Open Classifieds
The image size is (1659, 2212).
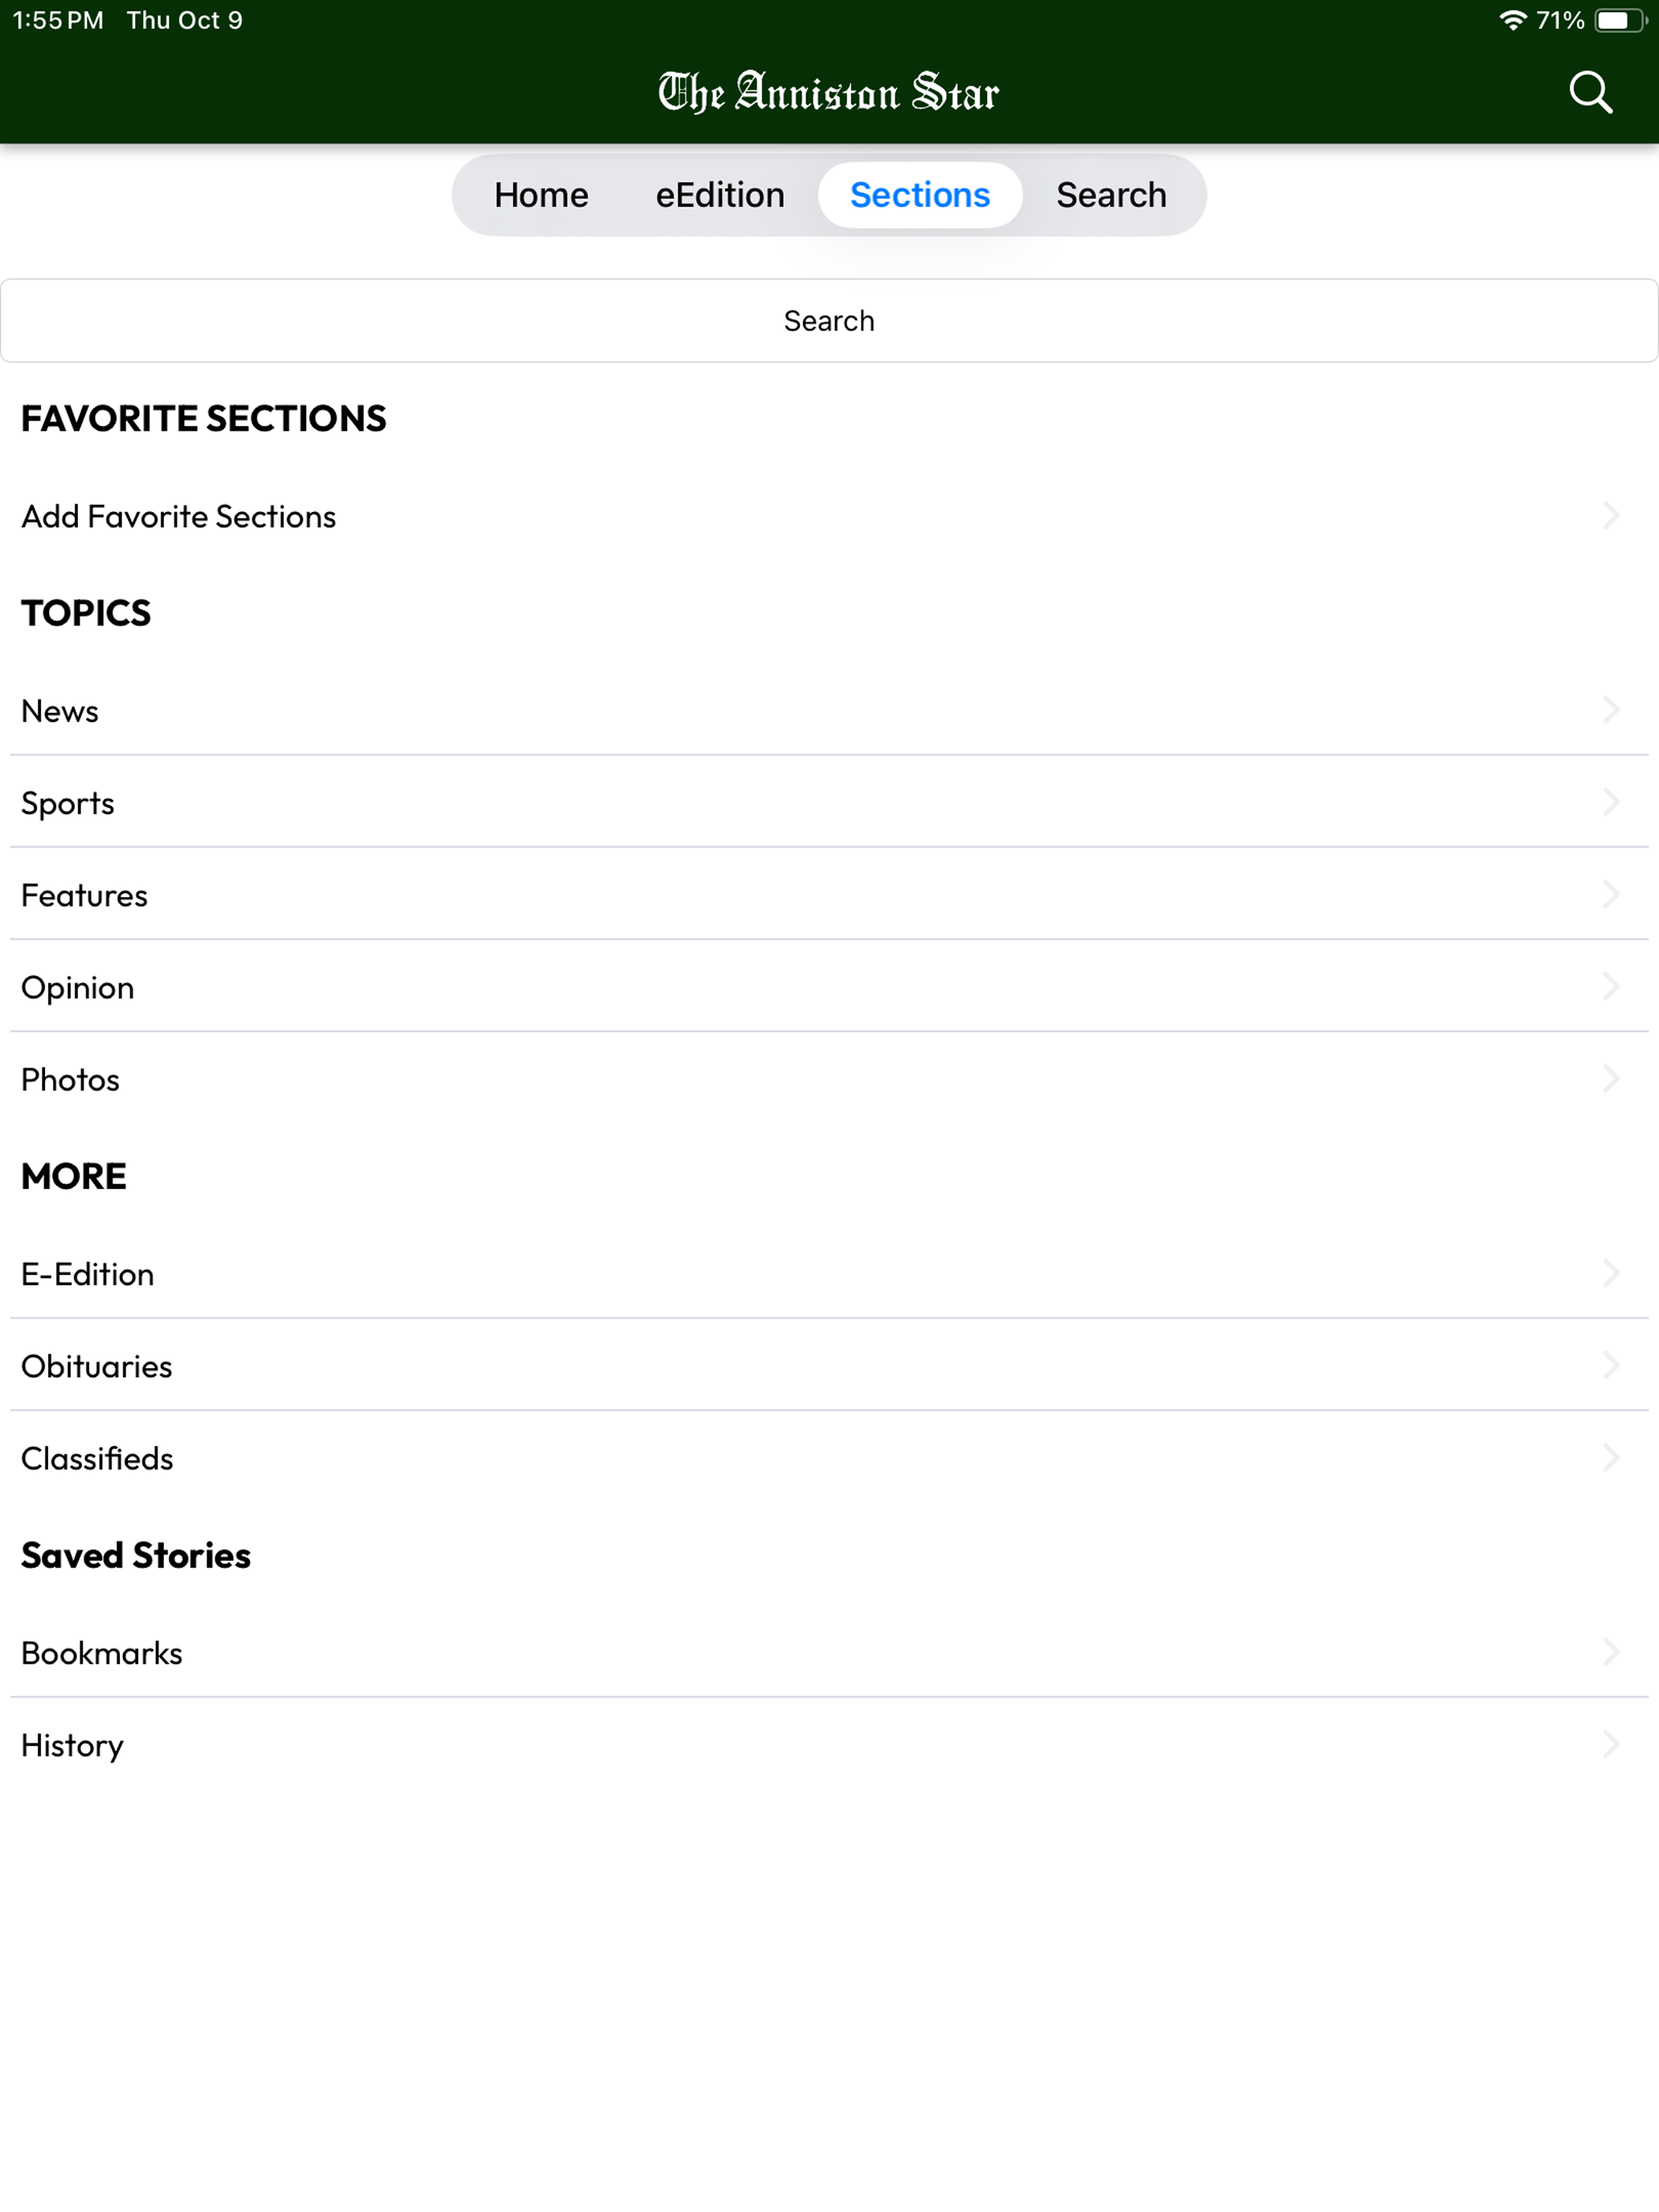pos(829,1458)
